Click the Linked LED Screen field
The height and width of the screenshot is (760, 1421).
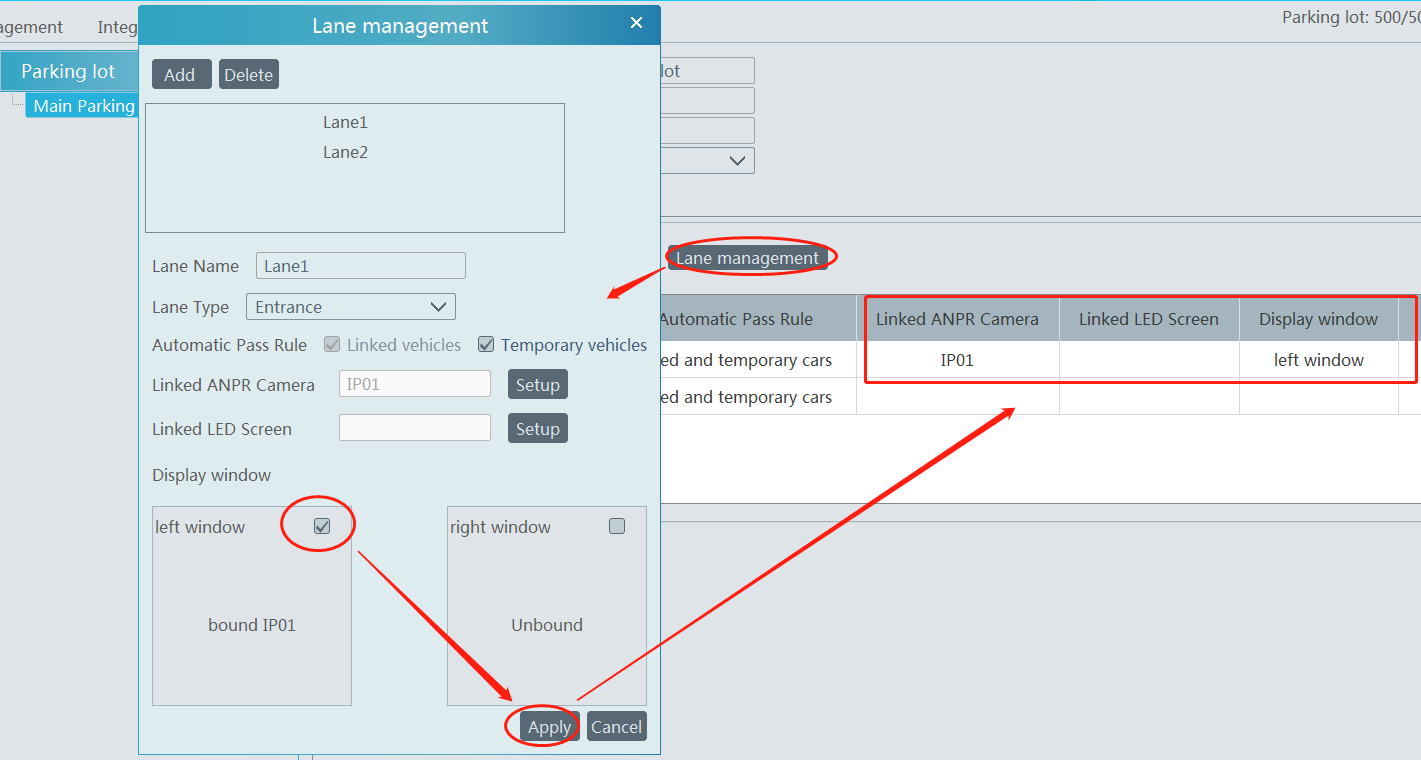(x=414, y=428)
